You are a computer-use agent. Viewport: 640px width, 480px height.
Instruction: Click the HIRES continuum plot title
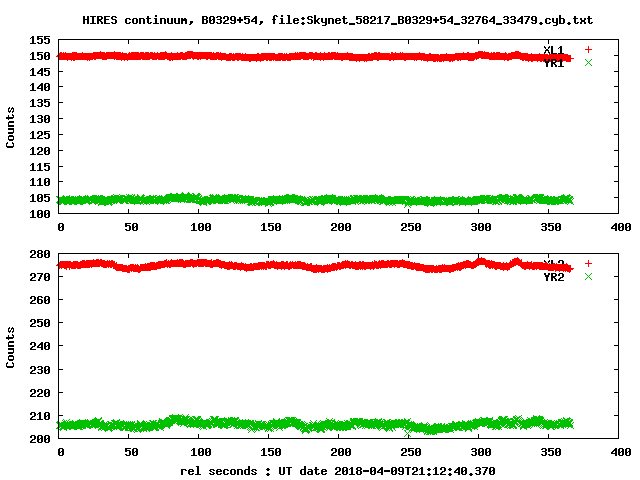pyautogui.click(x=338, y=20)
